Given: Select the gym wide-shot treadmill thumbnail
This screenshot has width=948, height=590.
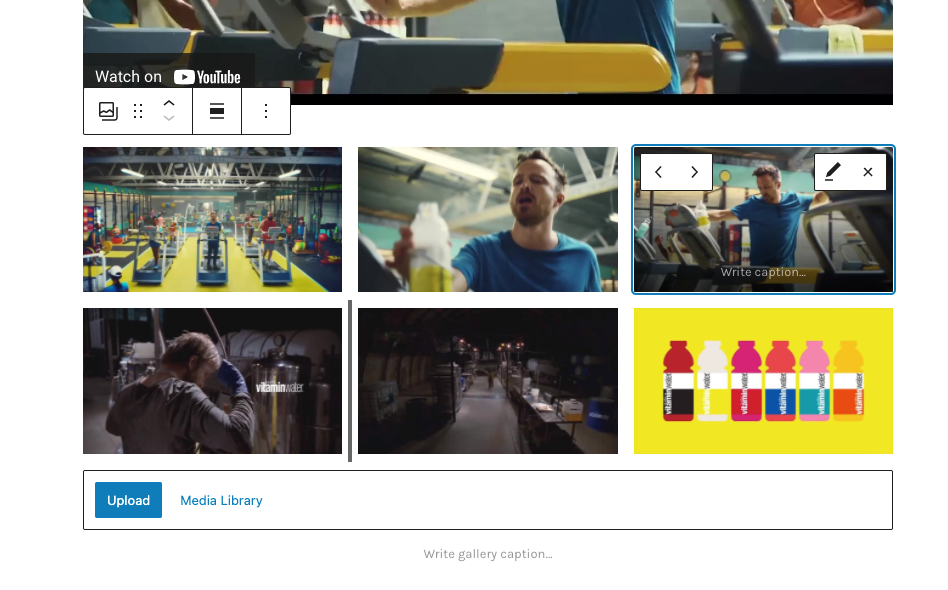Looking at the screenshot, I should [212, 219].
